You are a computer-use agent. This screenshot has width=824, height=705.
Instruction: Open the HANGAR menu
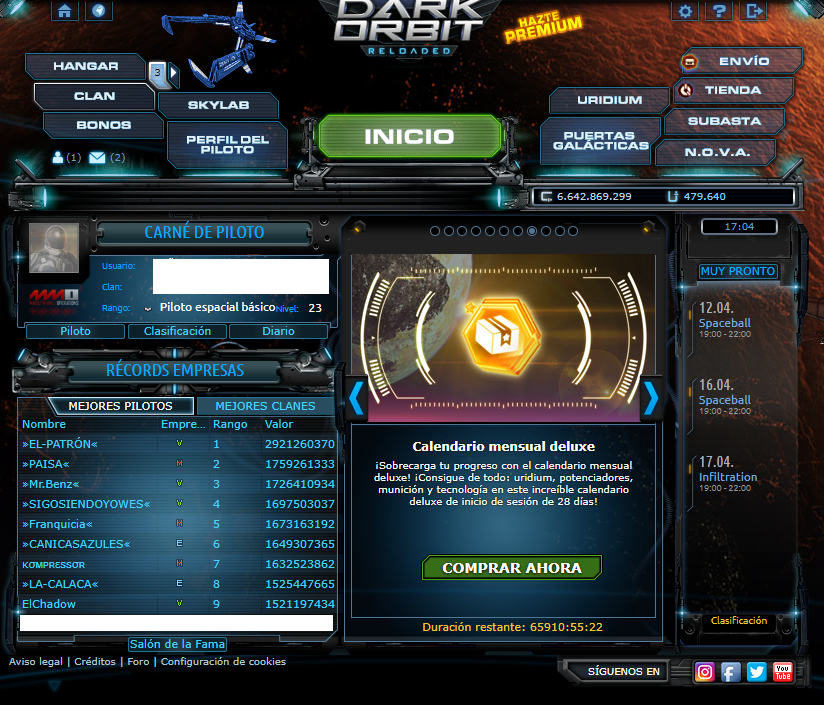click(86, 66)
